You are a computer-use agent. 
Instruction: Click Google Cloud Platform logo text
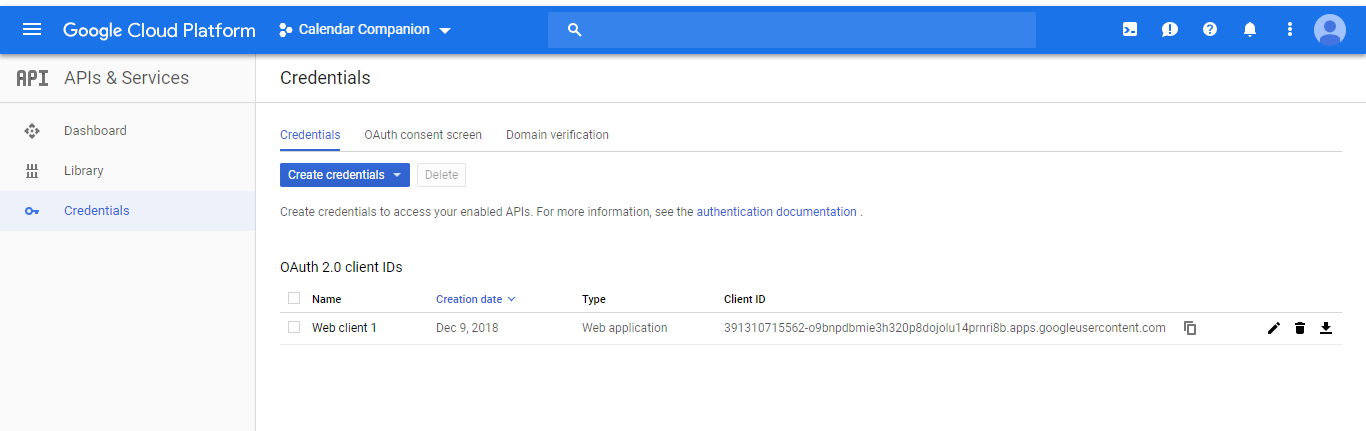159,30
